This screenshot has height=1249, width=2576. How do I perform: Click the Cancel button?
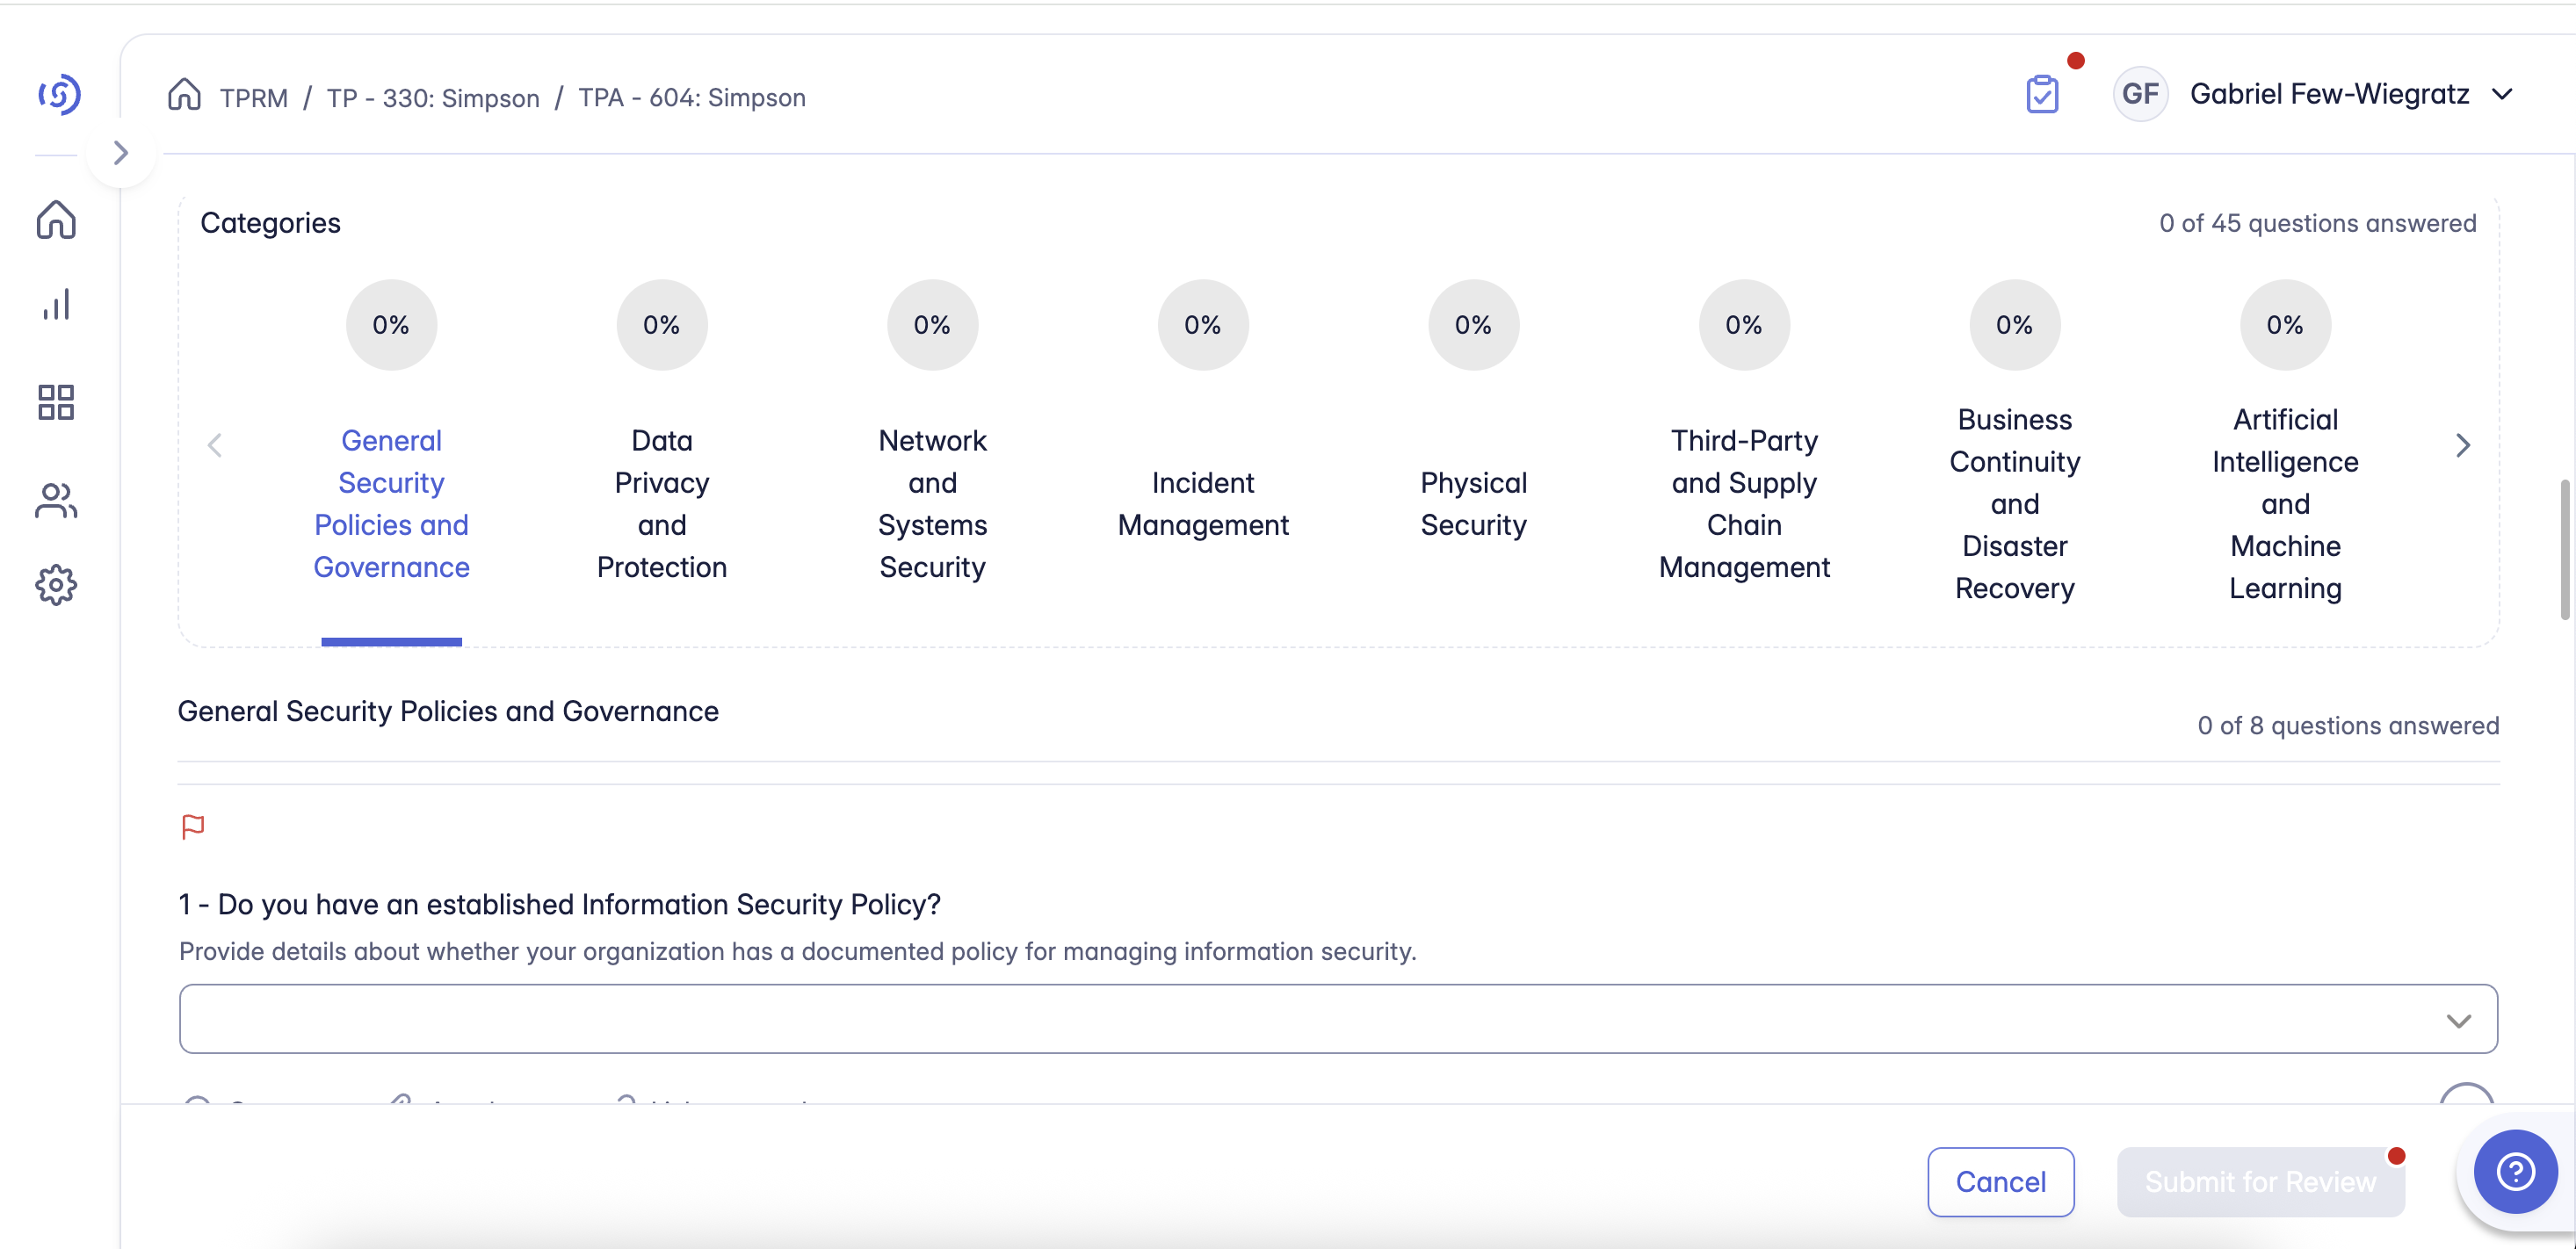pyautogui.click(x=2000, y=1182)
